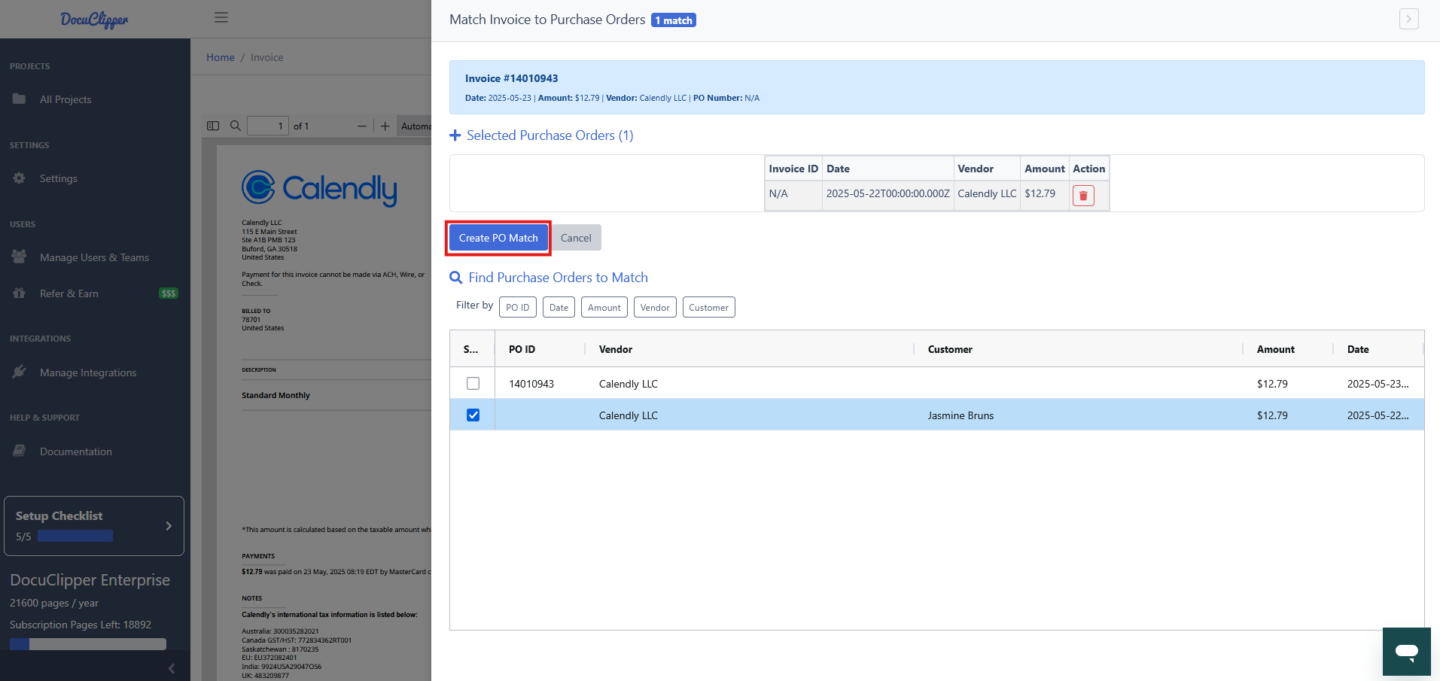Click the Manage Integrations plug icon

pos(19,372)
